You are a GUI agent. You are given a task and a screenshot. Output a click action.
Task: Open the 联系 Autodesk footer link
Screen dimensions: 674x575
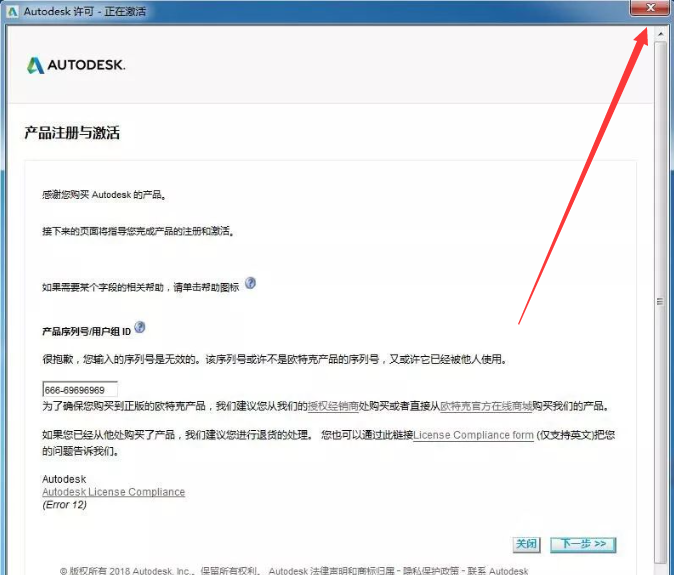point(498,571)
